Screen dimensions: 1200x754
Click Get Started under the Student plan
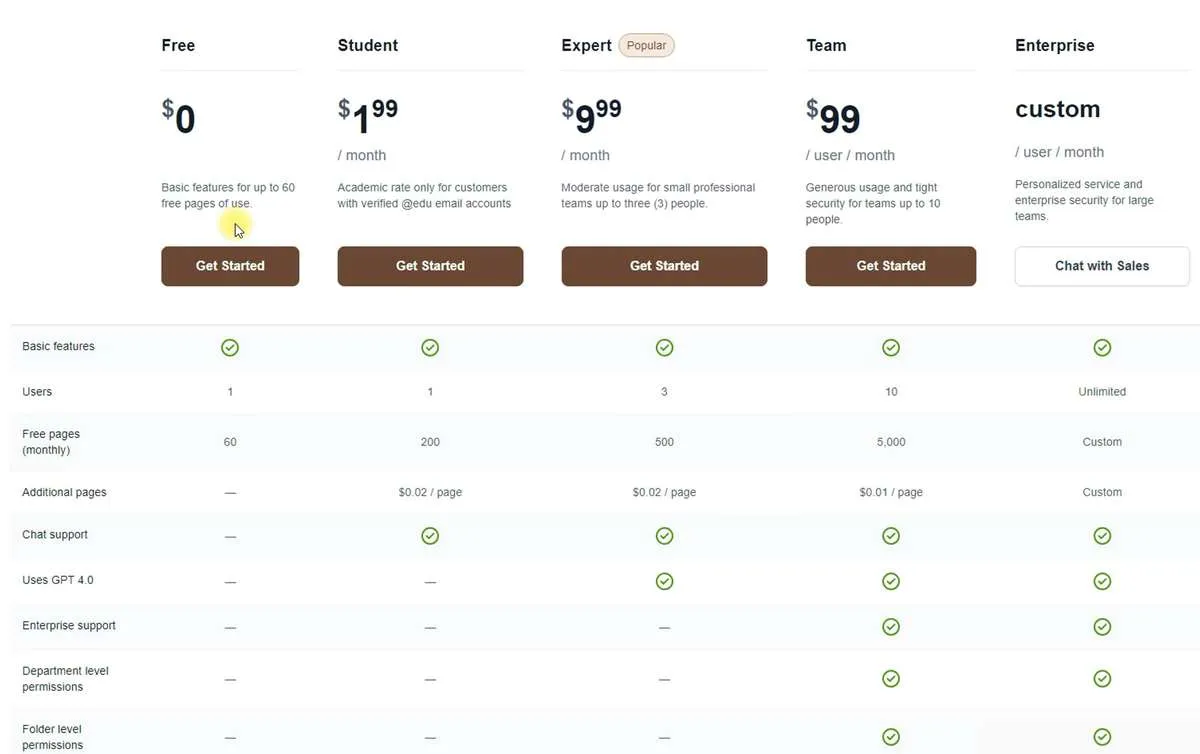(x=430, y=266)
